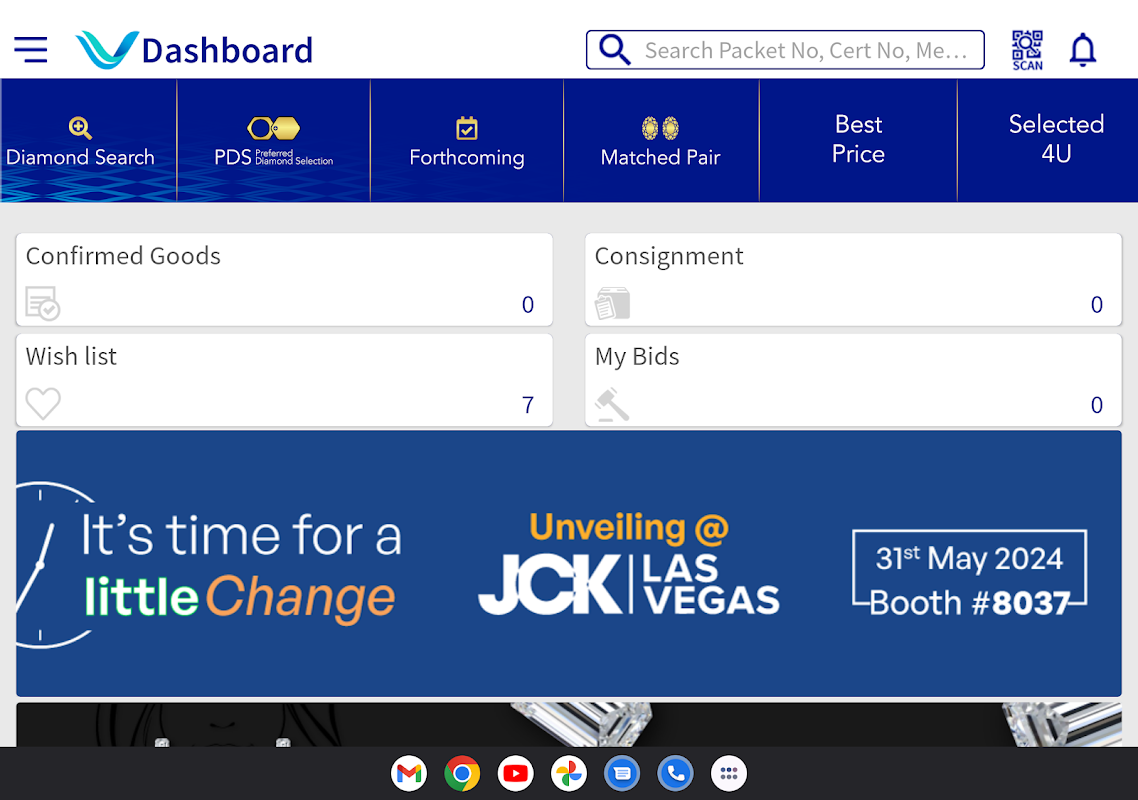Open the app drawer grid icon
This screenshot has height=800, width=1138.
coord(729,774)
